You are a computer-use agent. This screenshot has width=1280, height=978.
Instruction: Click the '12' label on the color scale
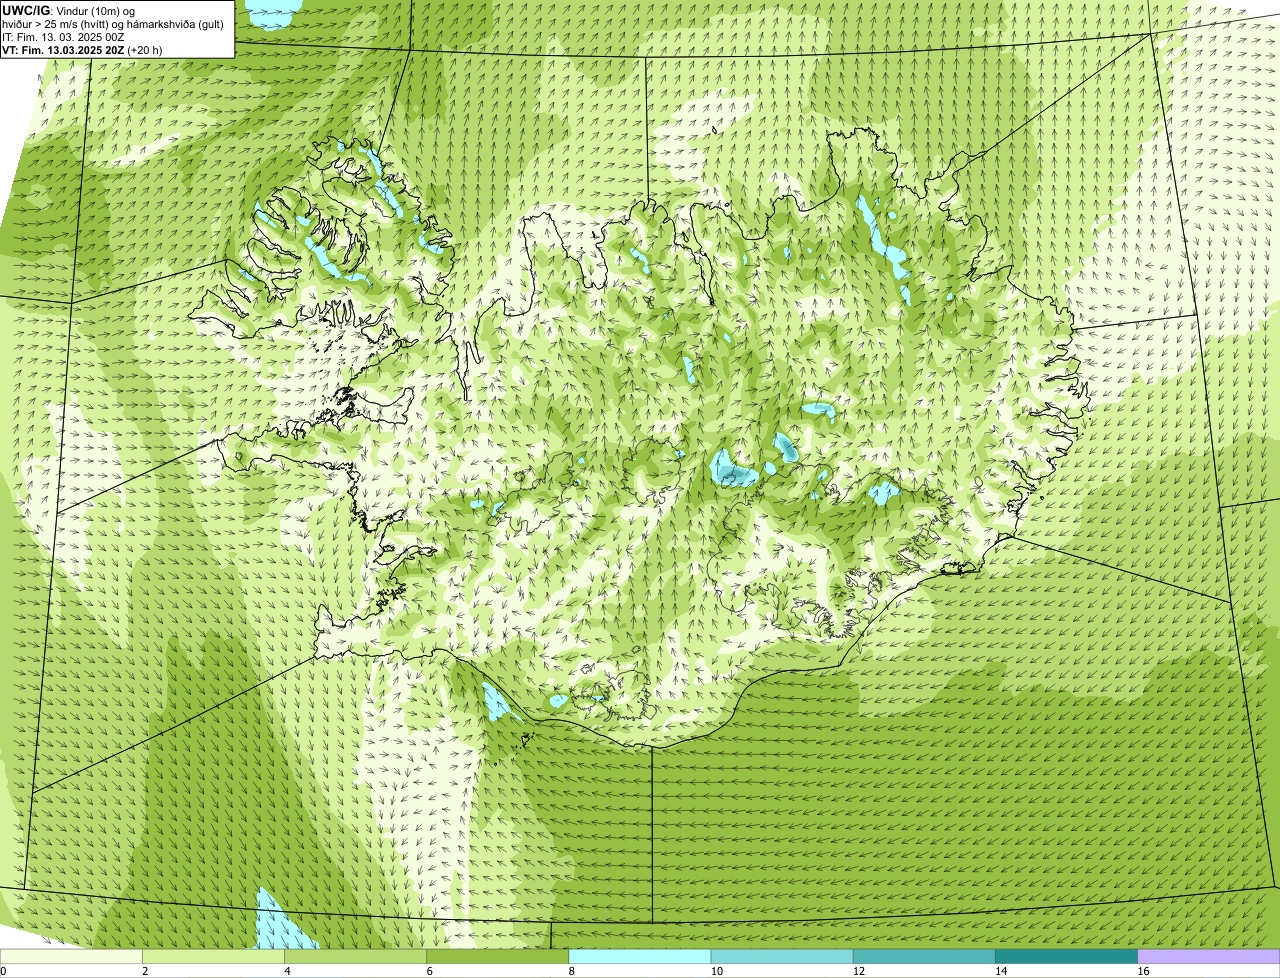pyautogui.click(x=858, y=971)
